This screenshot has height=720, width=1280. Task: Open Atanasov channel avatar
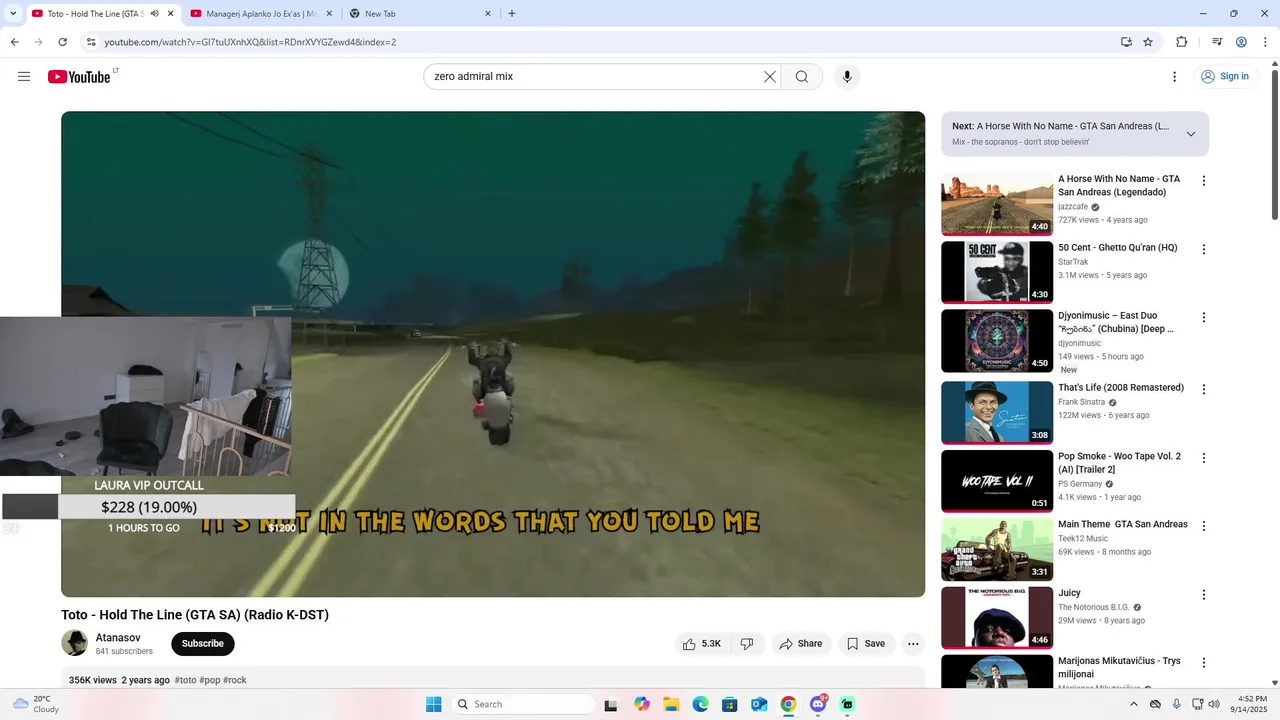point(75,643)
